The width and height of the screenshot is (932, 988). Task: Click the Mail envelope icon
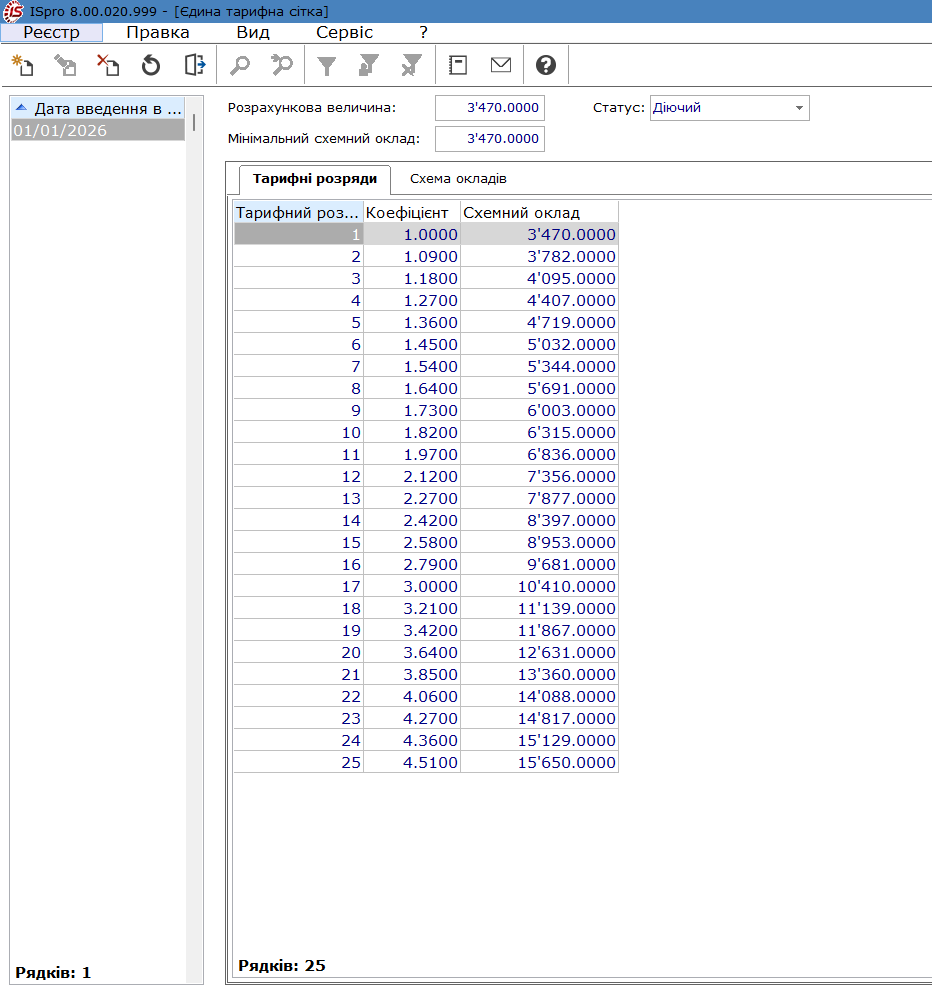click(x=501, y=65)
